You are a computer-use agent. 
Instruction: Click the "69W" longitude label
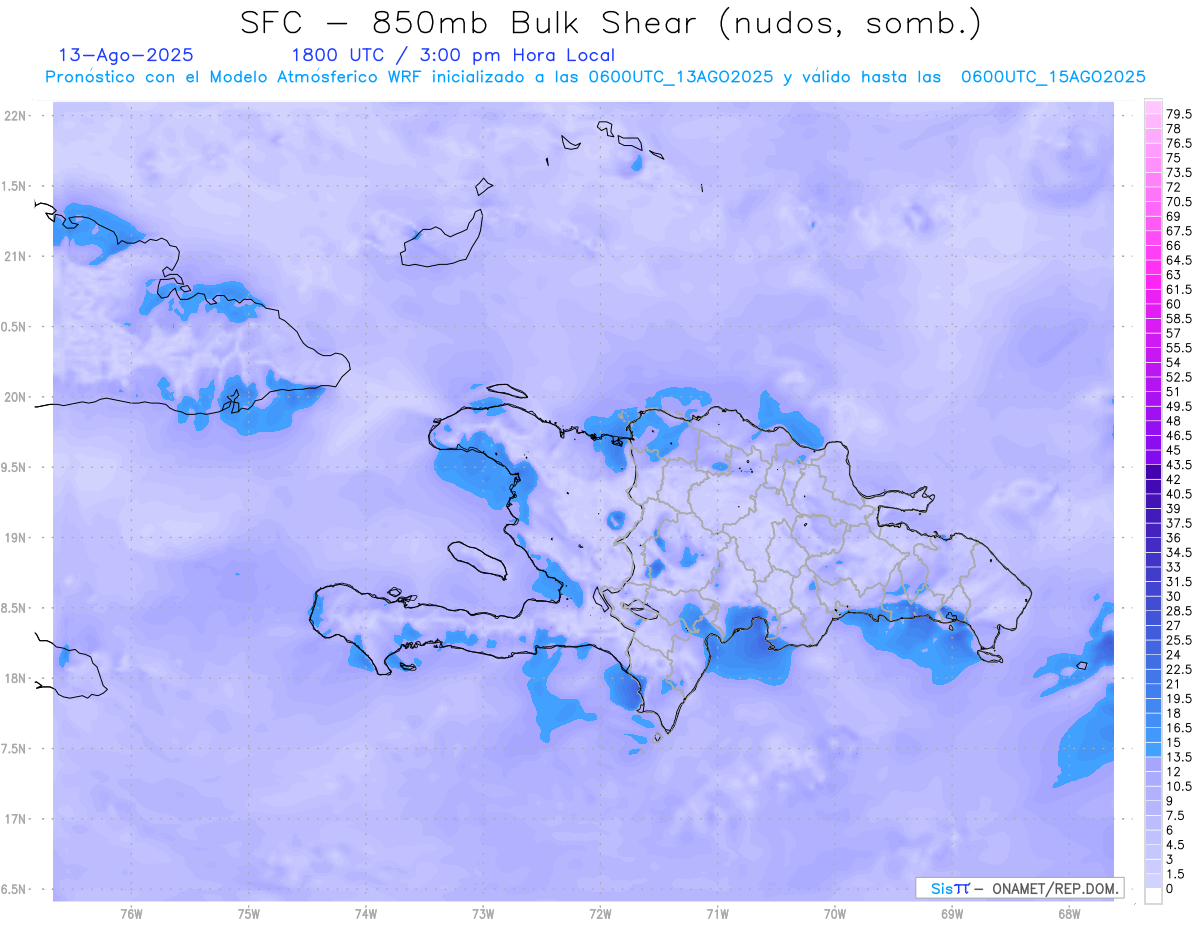(x=952, y=913)
